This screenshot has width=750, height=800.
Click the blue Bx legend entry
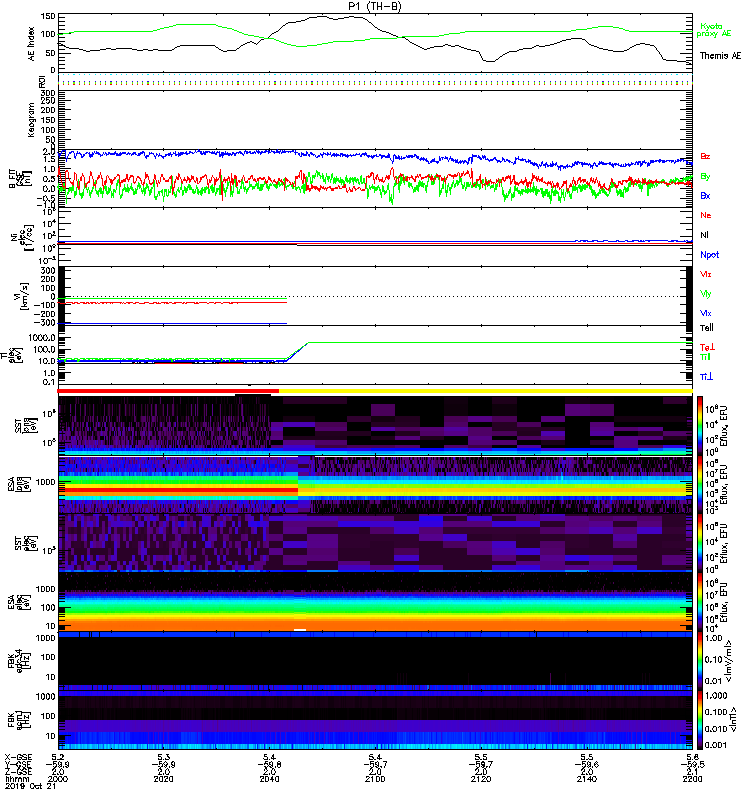(x=705, y=196)
